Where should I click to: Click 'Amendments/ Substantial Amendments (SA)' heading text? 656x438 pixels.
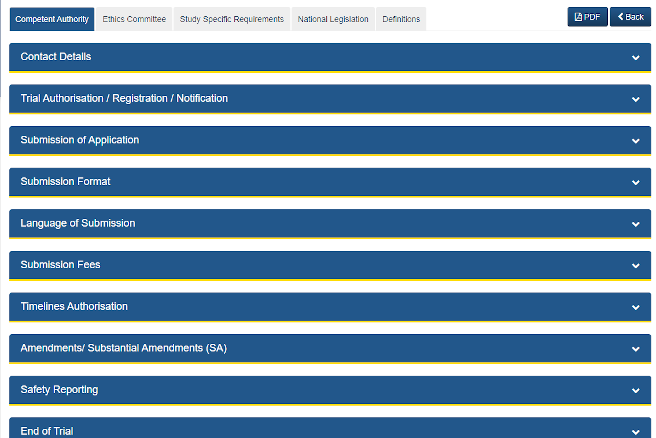(124, 348)
